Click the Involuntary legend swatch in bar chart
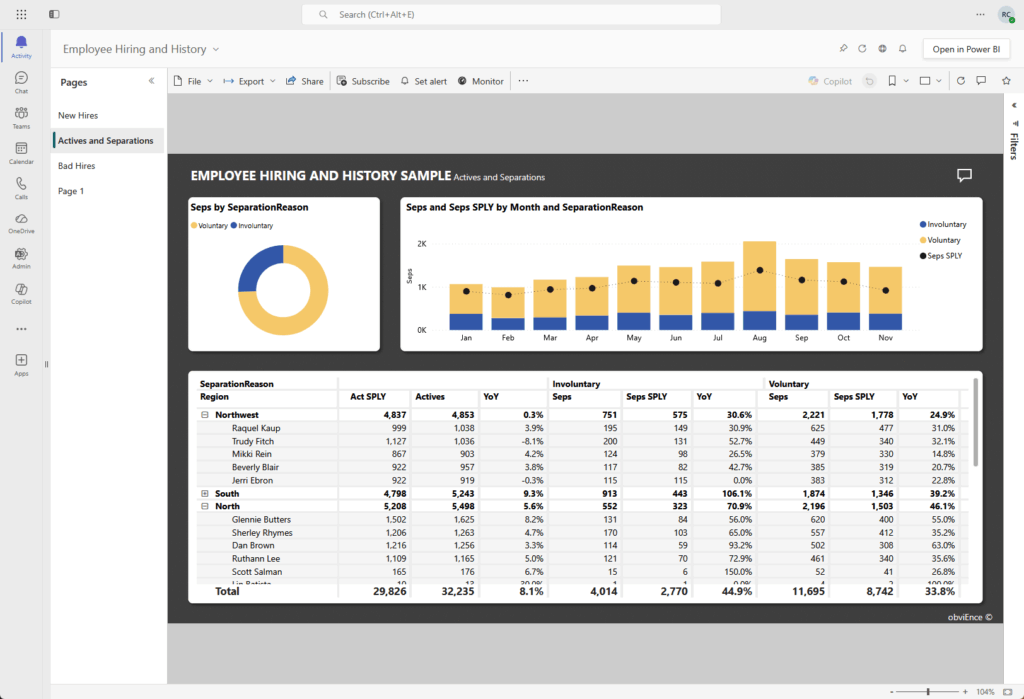 (x=923, y=224)
